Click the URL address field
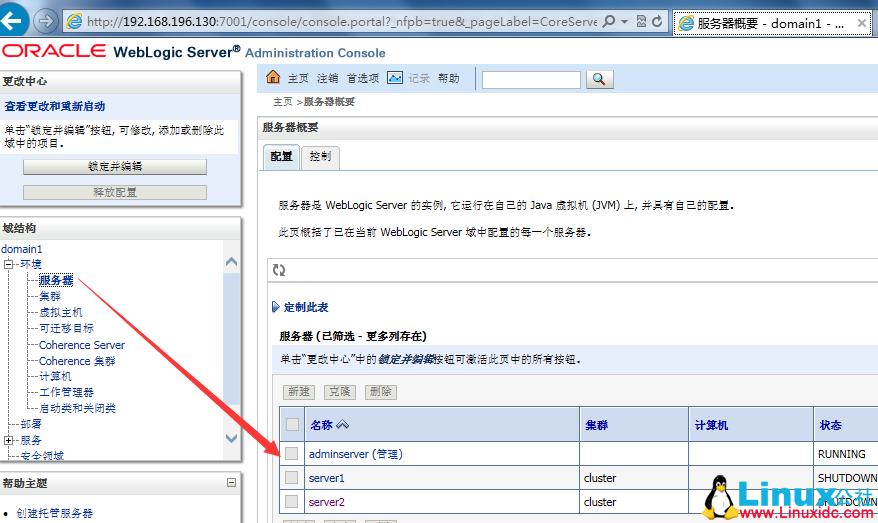 tap(342, 21)
